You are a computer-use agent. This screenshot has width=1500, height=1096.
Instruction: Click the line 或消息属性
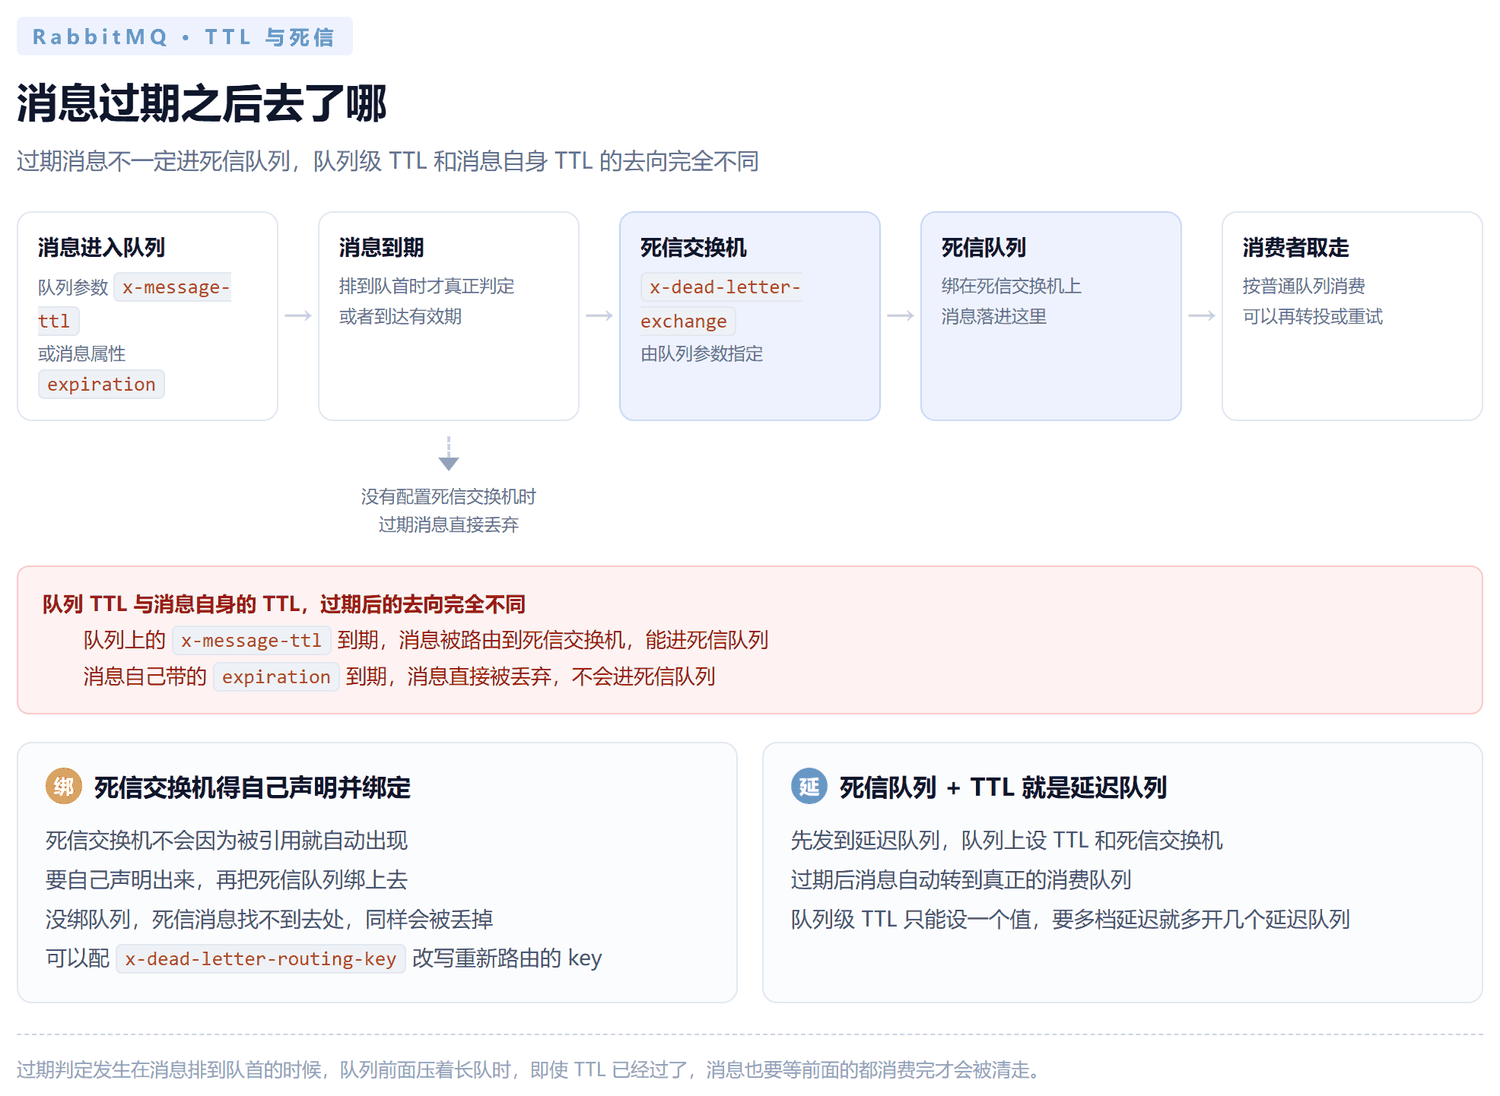click(x=82, y=353)
